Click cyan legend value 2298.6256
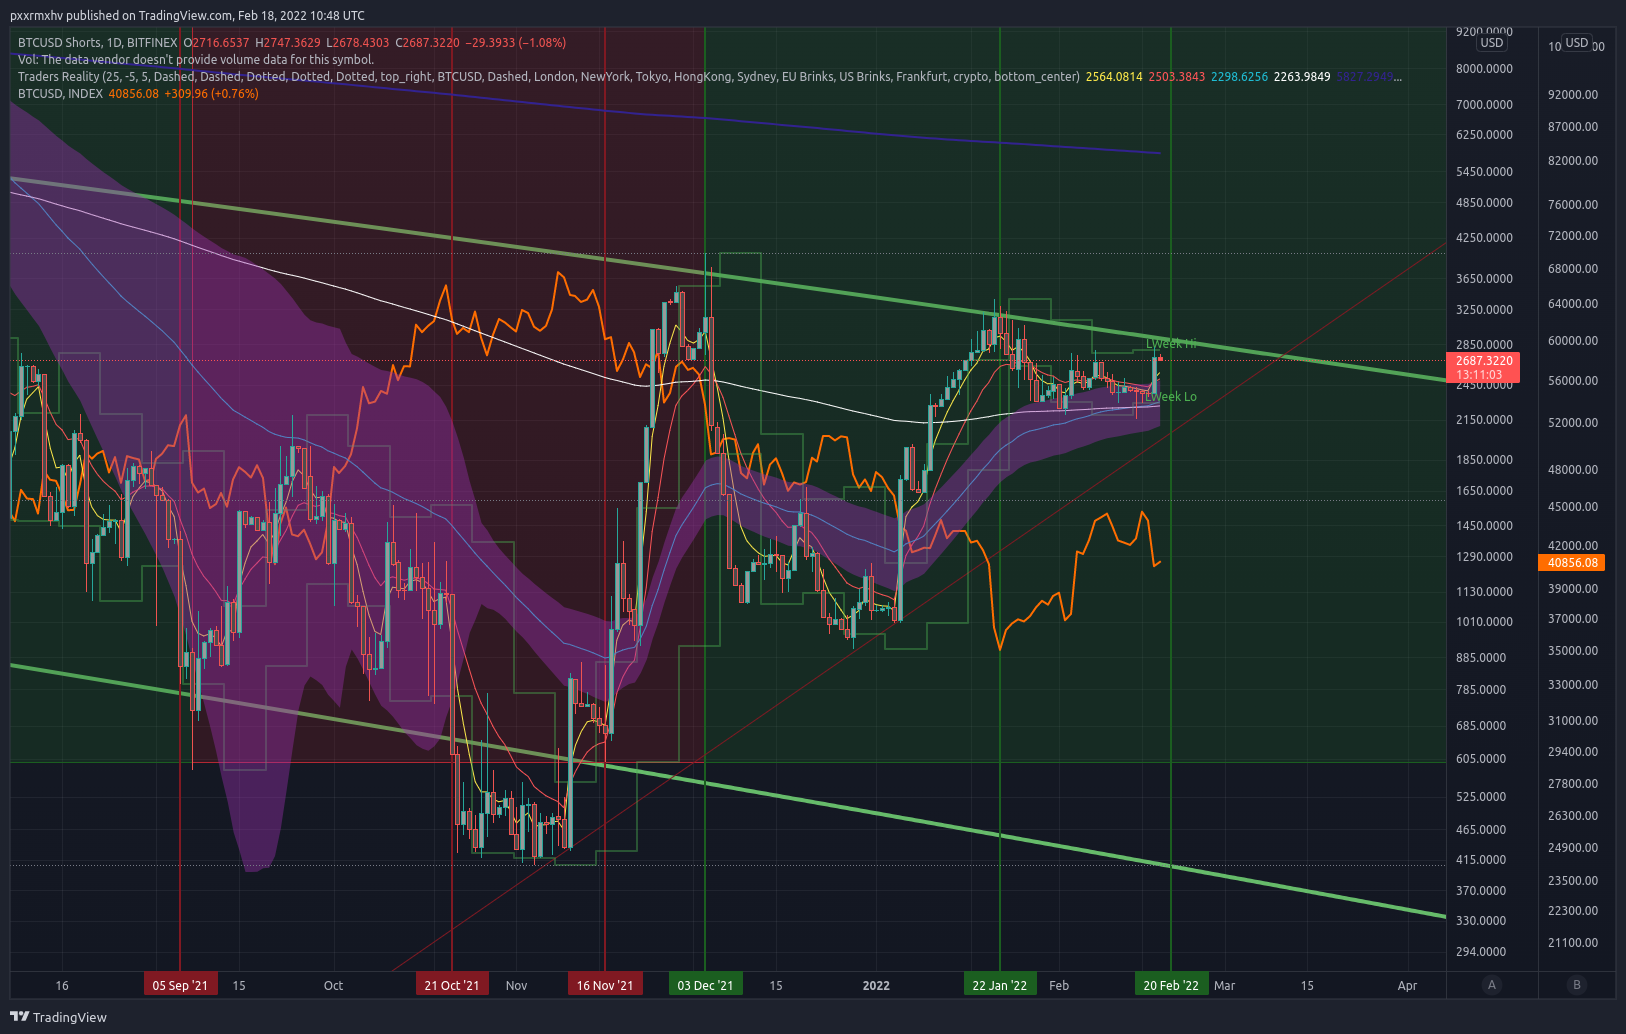 pyautogui.click(x=1239, y=77)
